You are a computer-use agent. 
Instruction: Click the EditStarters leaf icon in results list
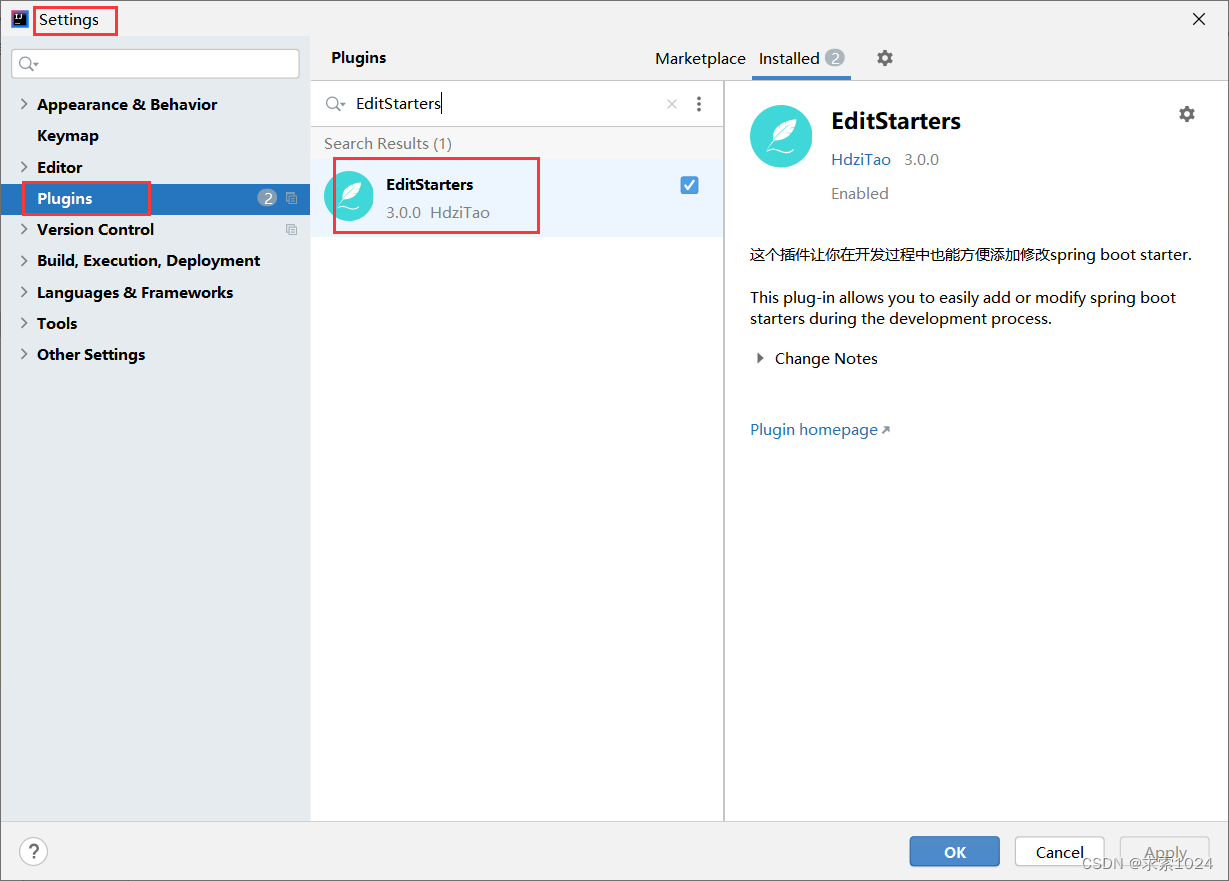(x=349, y=196)
